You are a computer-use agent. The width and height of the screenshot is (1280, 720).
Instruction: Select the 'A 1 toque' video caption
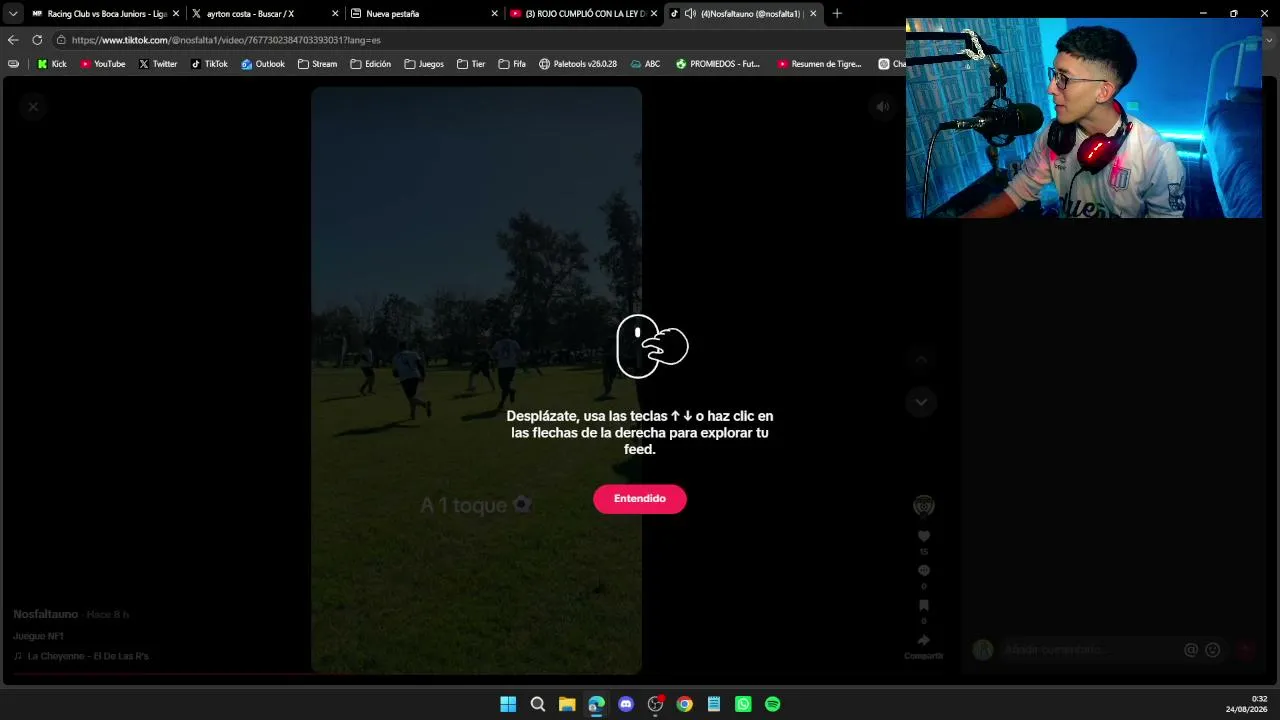pyautogui.click(x=476, y=505)
